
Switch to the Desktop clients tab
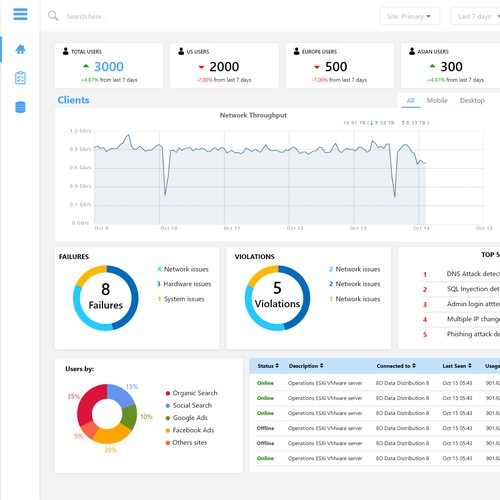point(472,101)
